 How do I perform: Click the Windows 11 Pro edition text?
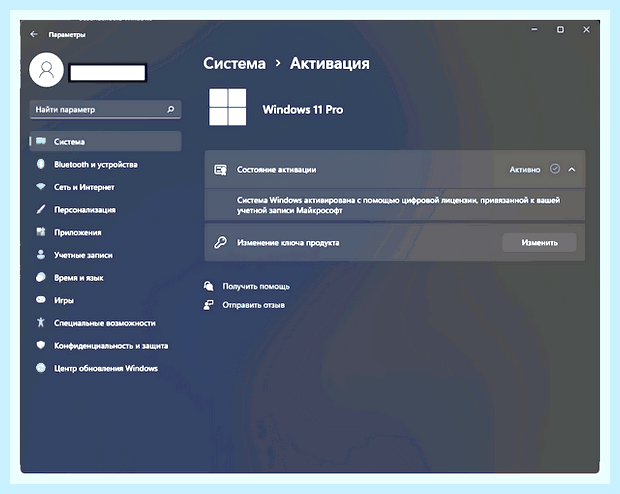(x=303, y=110)
